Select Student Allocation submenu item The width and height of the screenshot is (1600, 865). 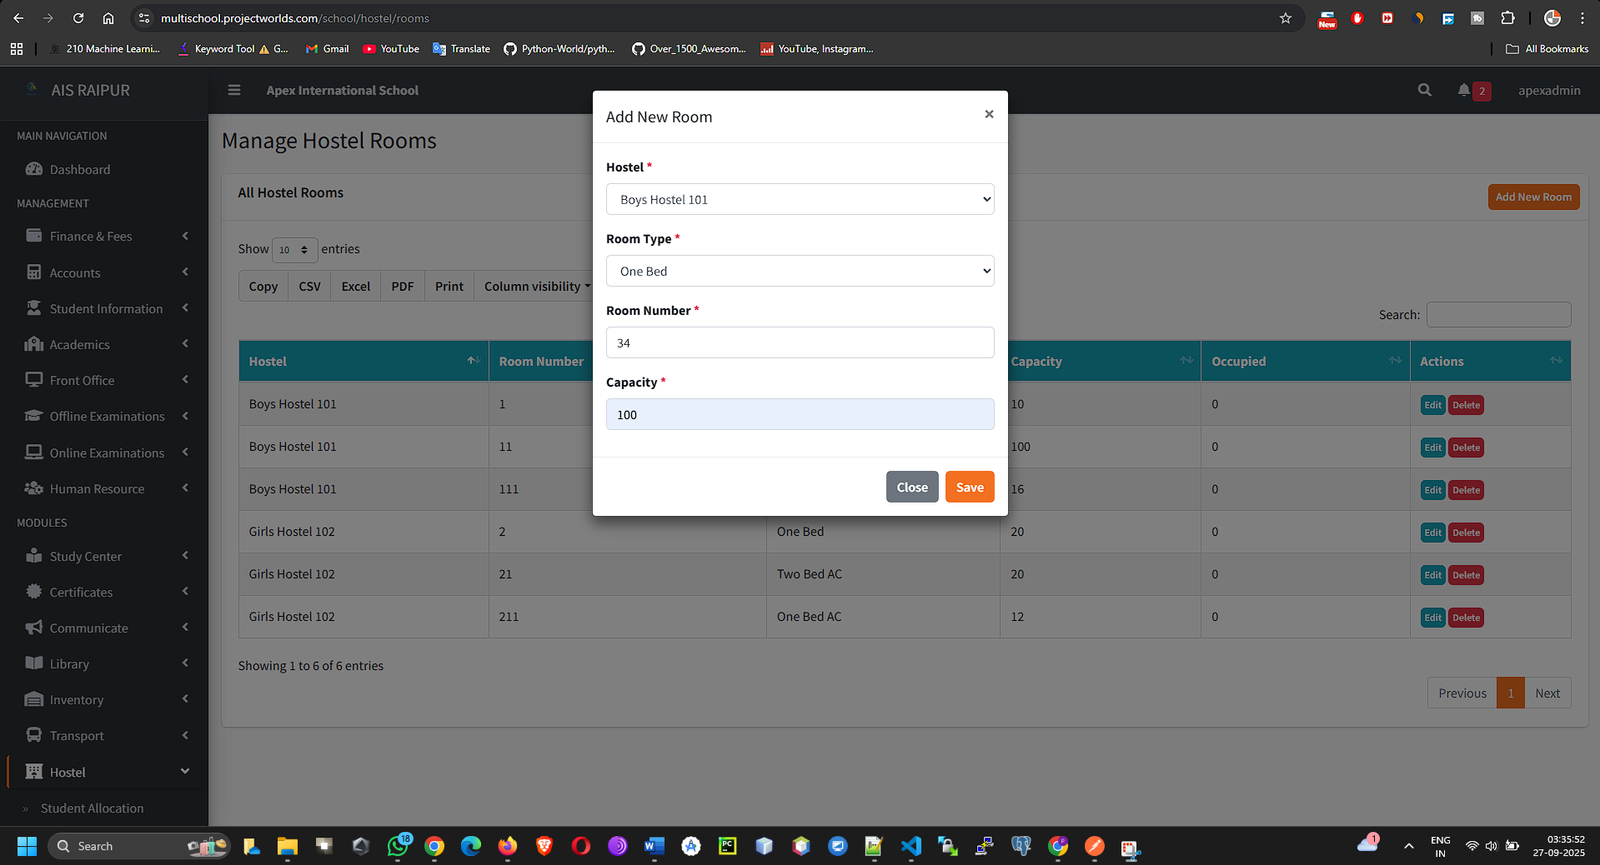(92, 808)
